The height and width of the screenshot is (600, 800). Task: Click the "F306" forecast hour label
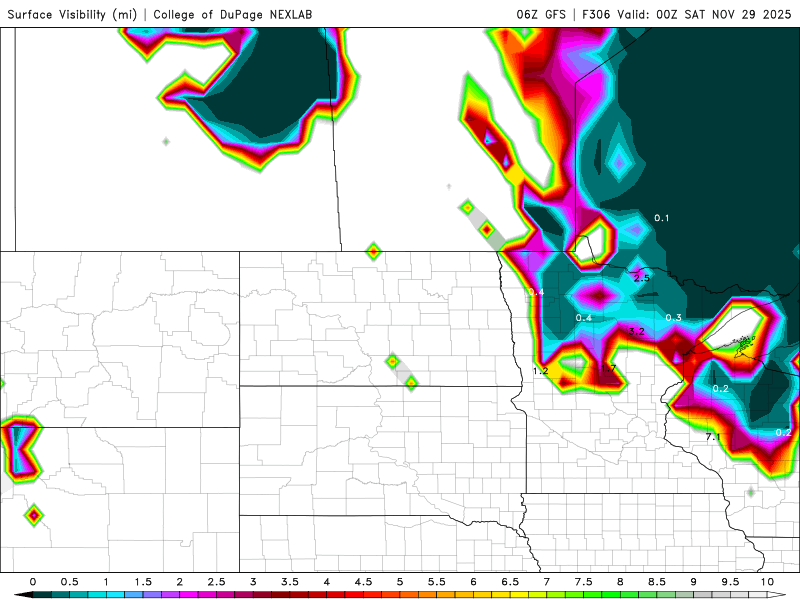click(x=596, y=14)
